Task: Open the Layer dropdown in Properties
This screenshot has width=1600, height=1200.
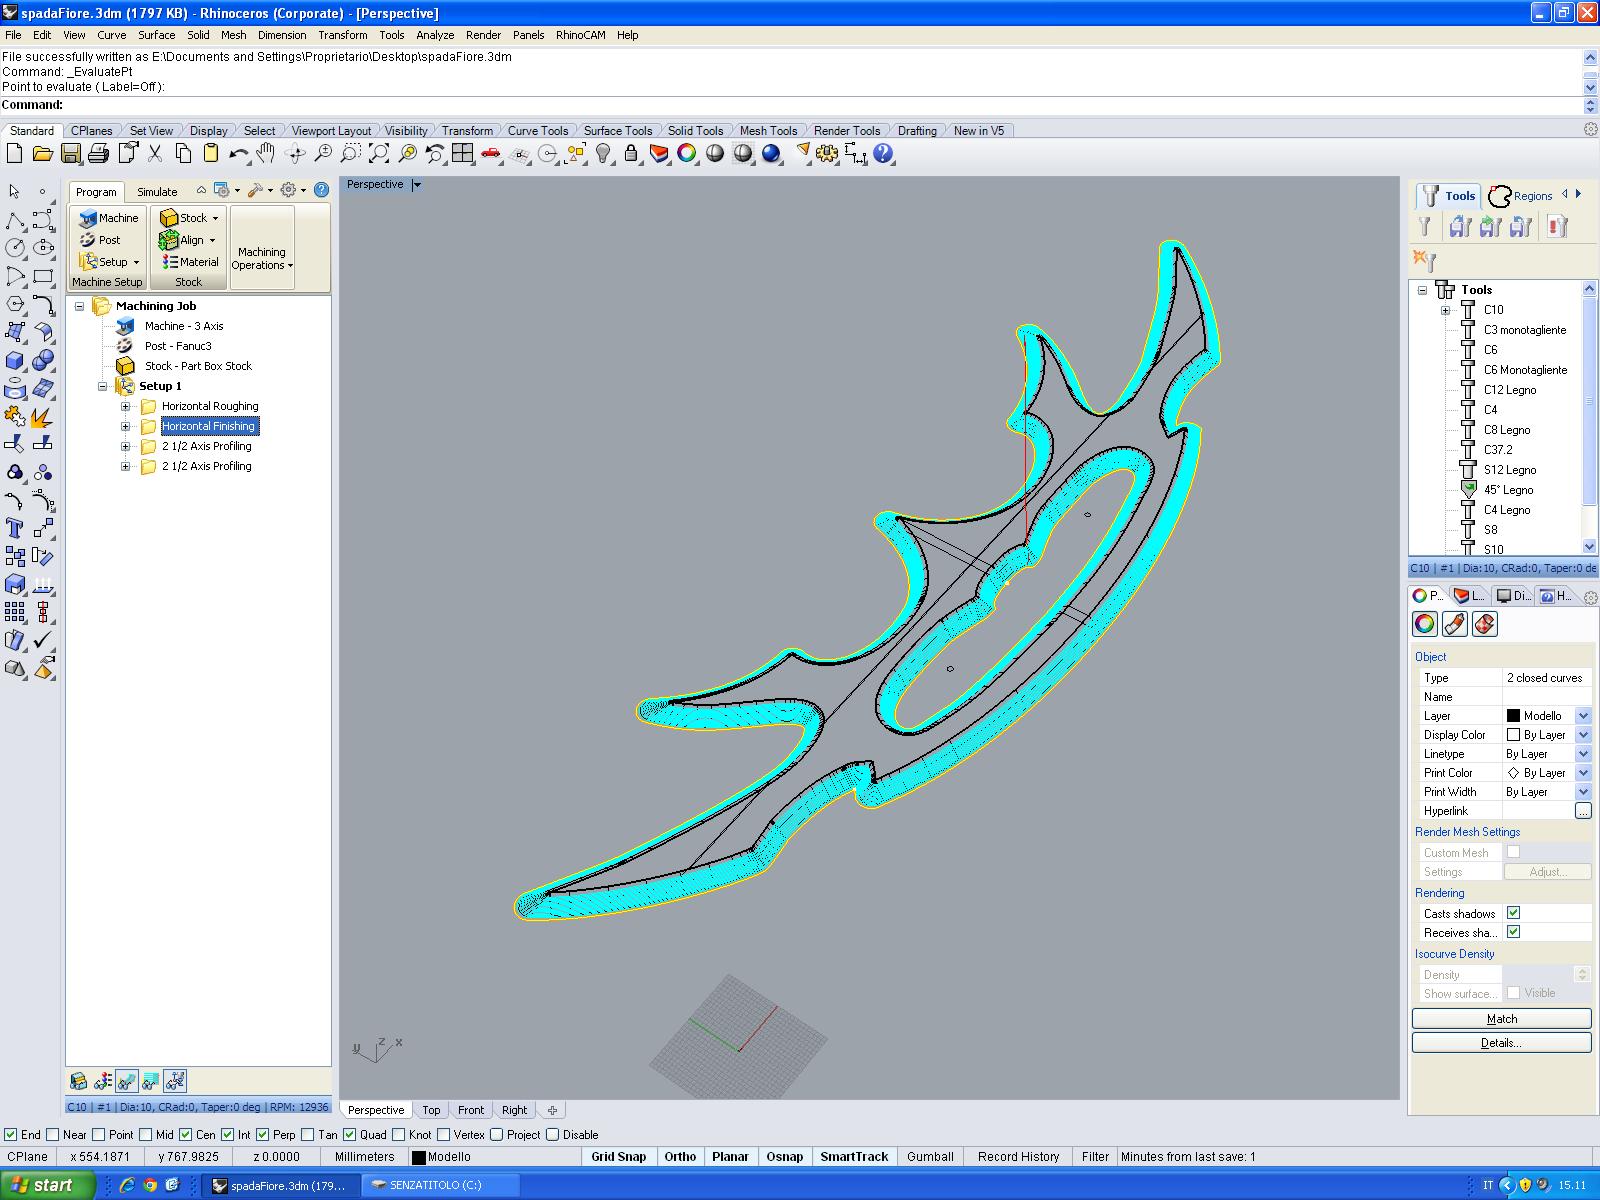Action: click(1583, 716)
